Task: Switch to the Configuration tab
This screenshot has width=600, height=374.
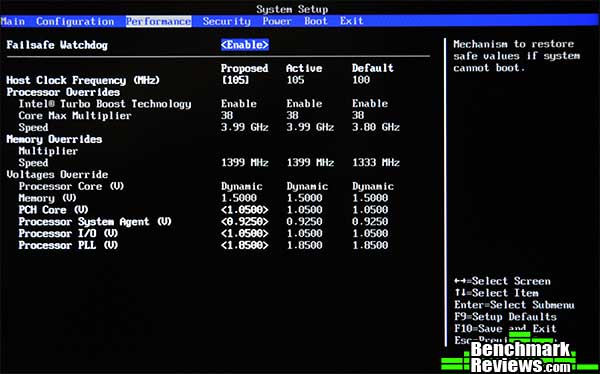Action: (x=75, y=21)
